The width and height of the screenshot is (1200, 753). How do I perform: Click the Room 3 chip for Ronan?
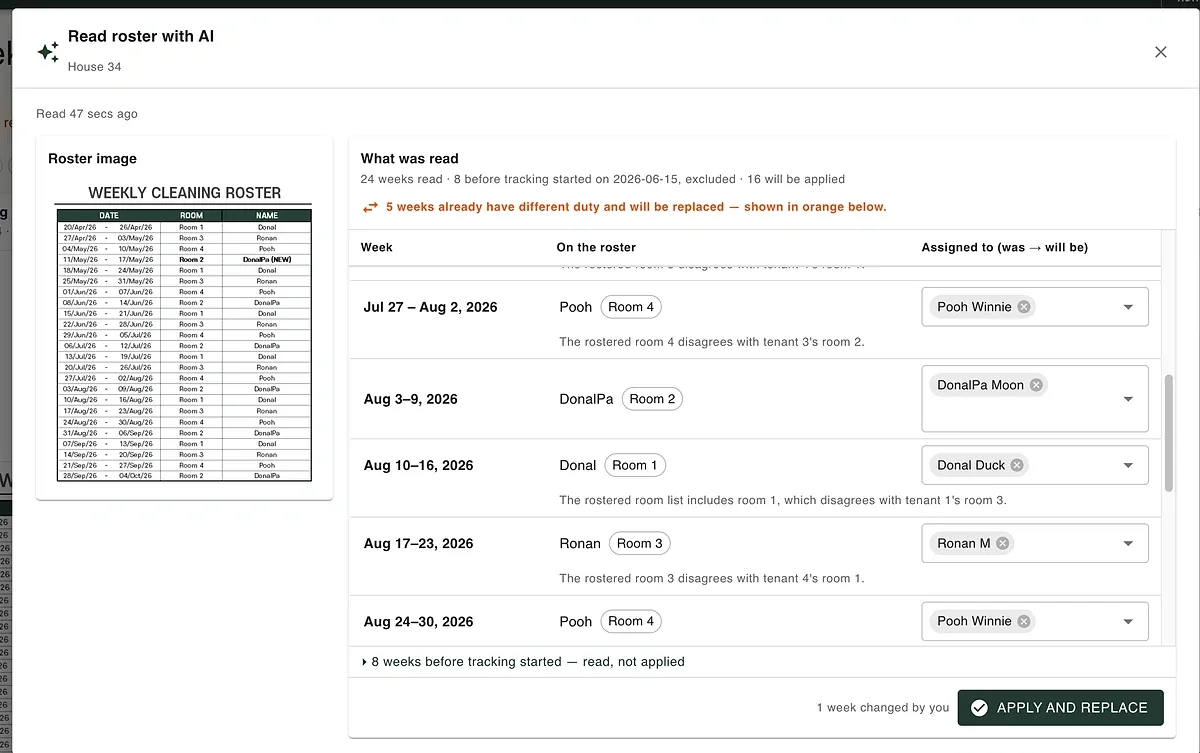click(639, 543)
